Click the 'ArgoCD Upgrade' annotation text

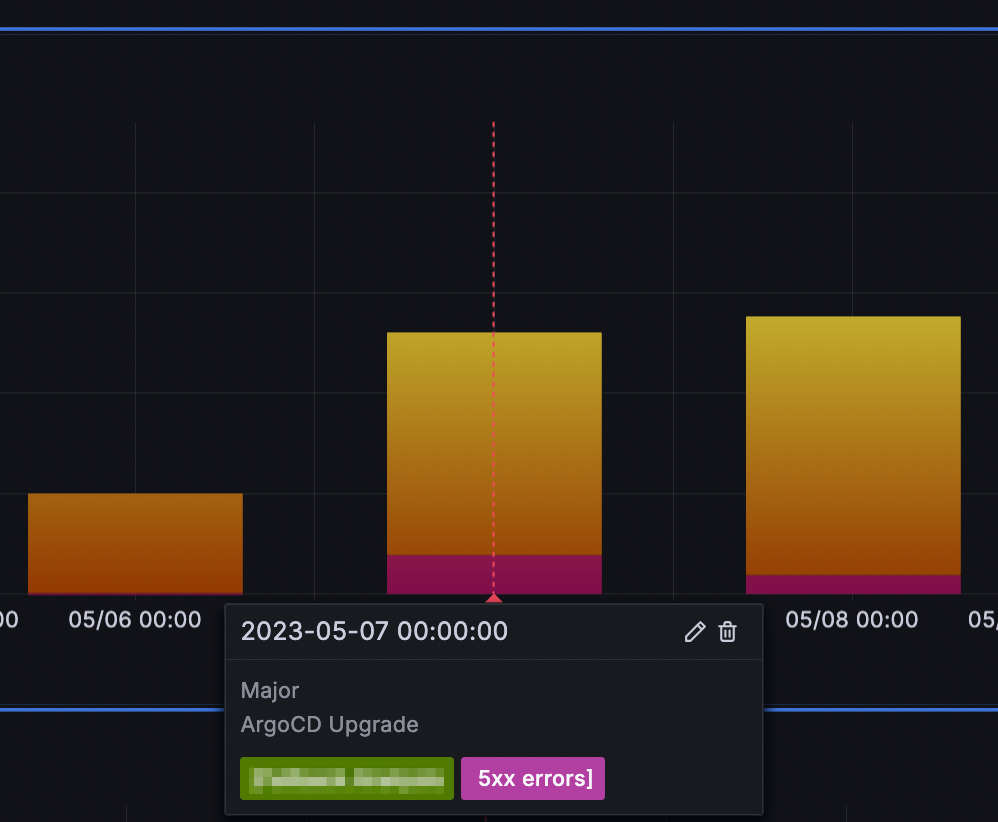click(330, 725)
